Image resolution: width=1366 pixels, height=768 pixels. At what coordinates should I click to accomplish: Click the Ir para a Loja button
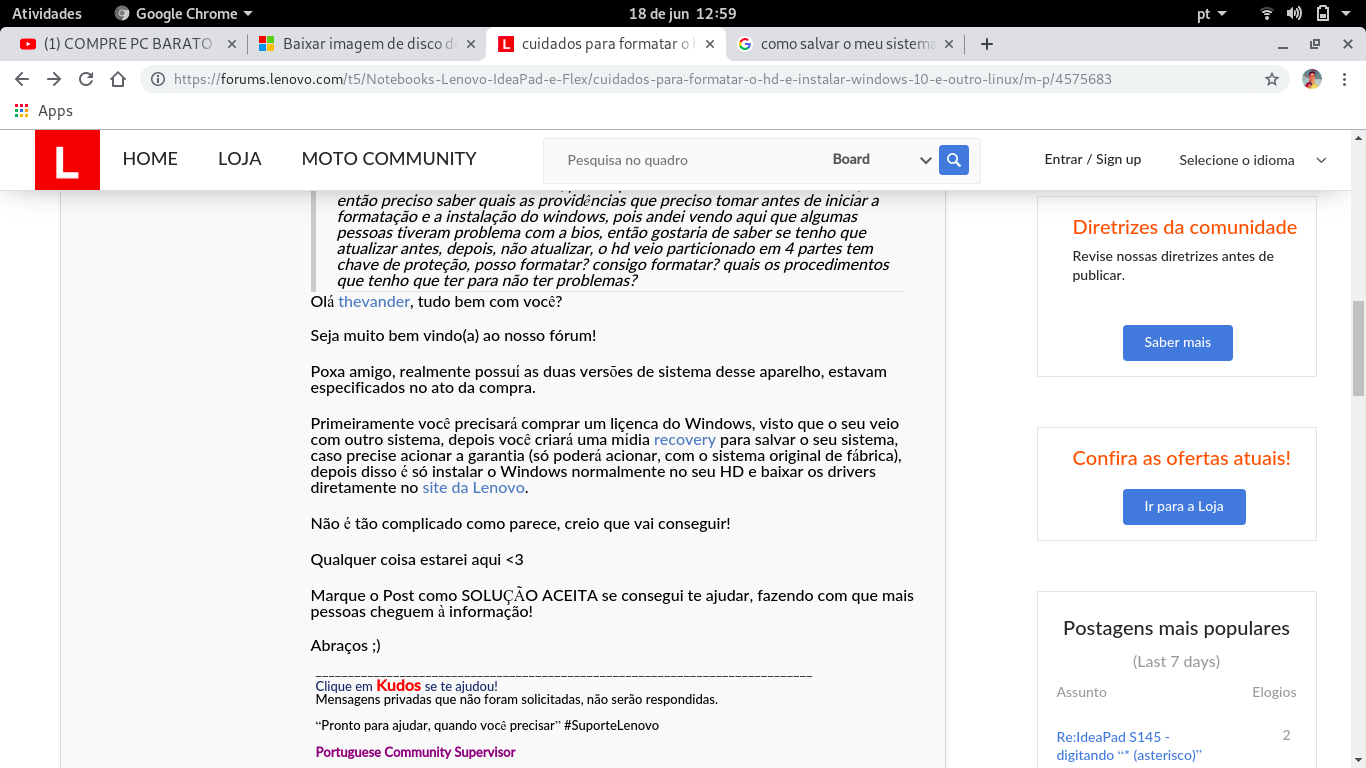coord(1184,507)
